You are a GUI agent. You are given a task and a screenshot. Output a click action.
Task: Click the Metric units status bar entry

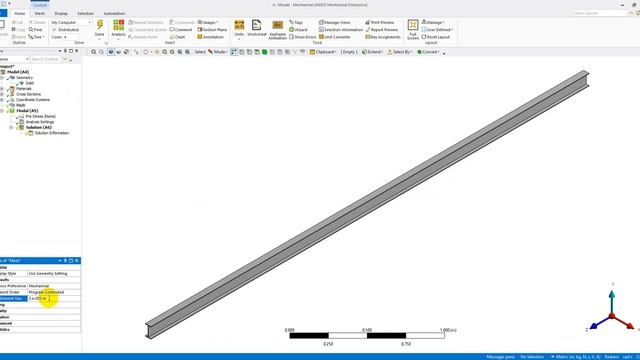[x=576, y=357]
